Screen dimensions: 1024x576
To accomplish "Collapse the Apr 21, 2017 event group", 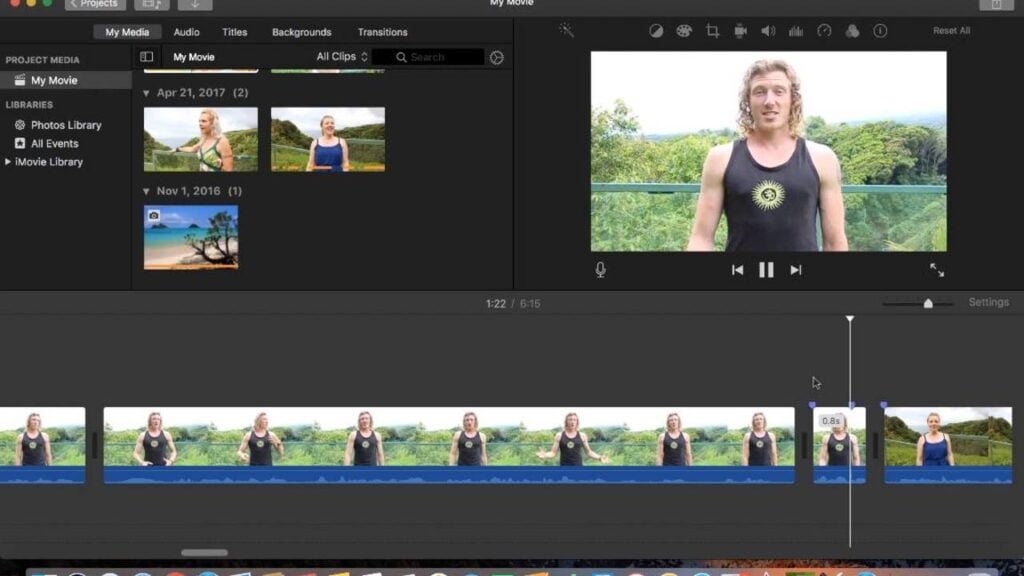I will click(146, 93).
